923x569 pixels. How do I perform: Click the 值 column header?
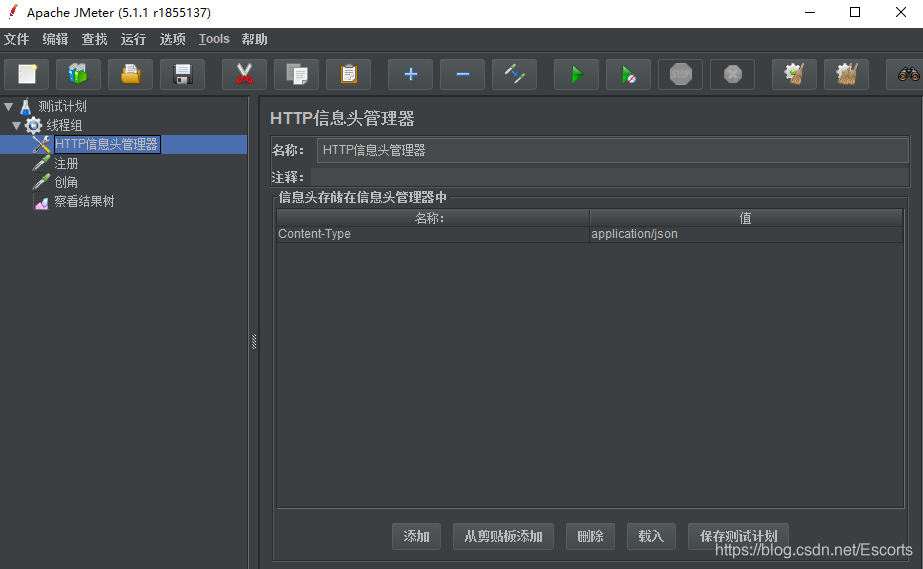(x=746, y=218)
